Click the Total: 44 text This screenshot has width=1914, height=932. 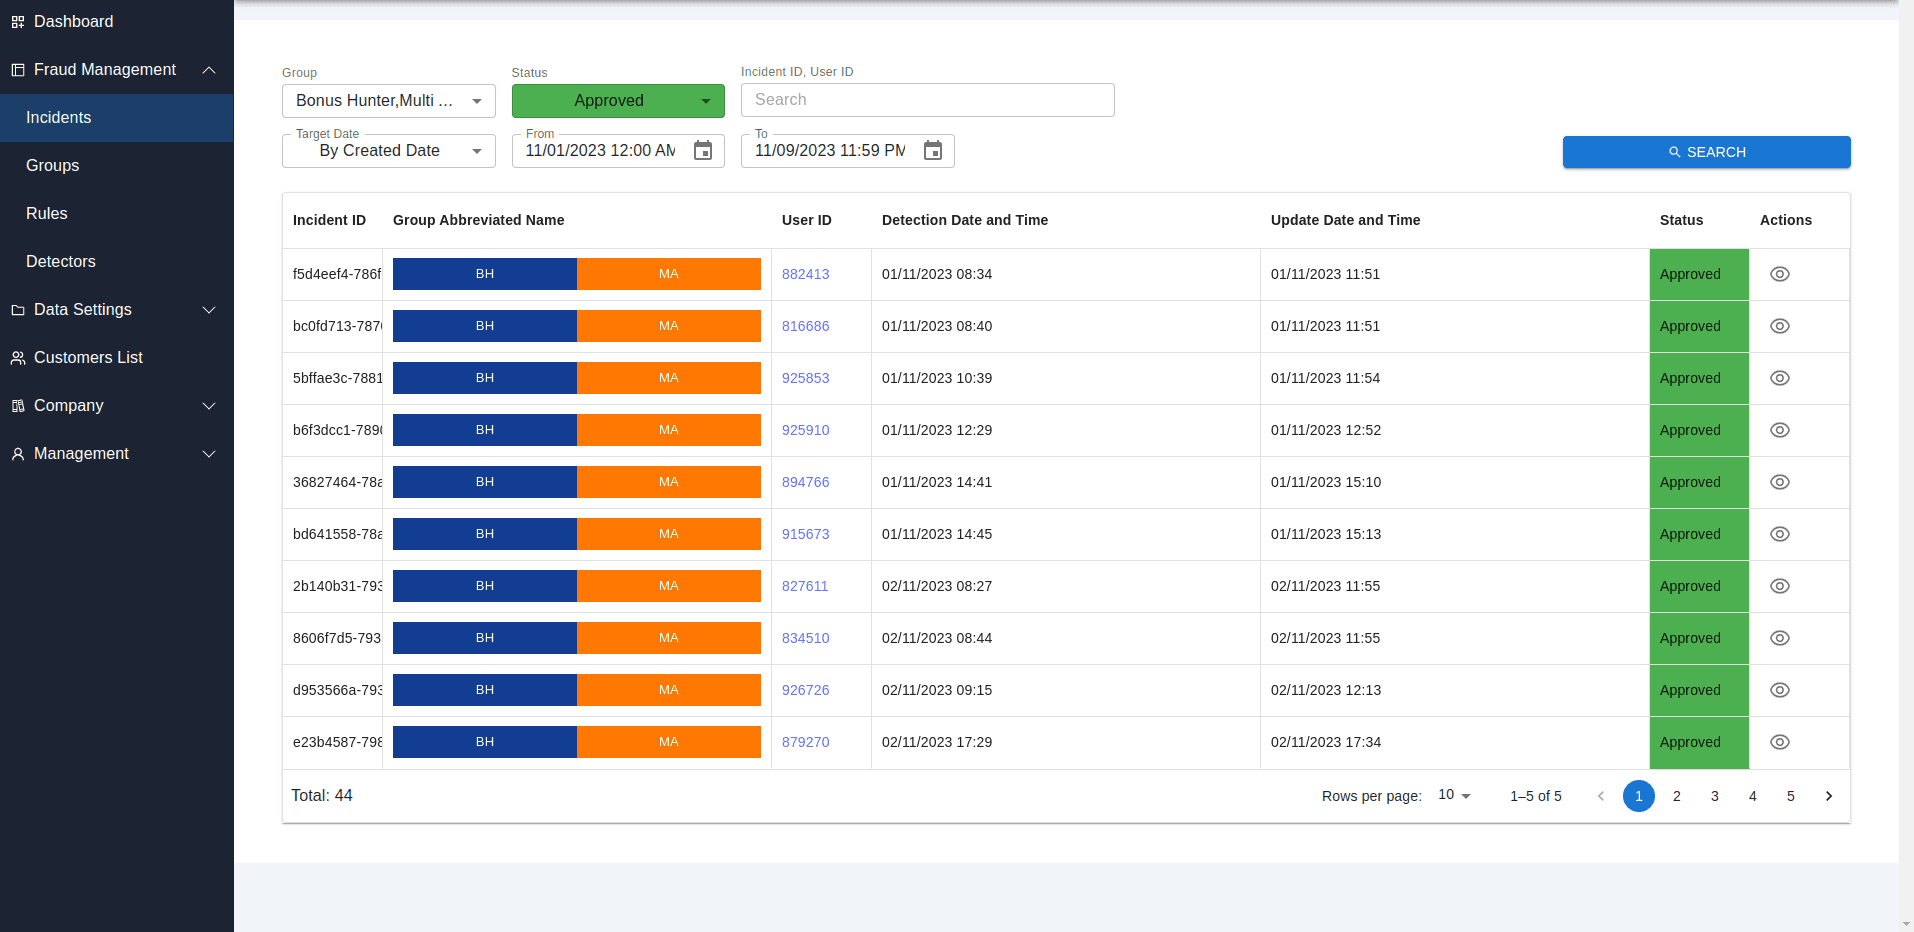pyautogui.click(x=322, y=795)
